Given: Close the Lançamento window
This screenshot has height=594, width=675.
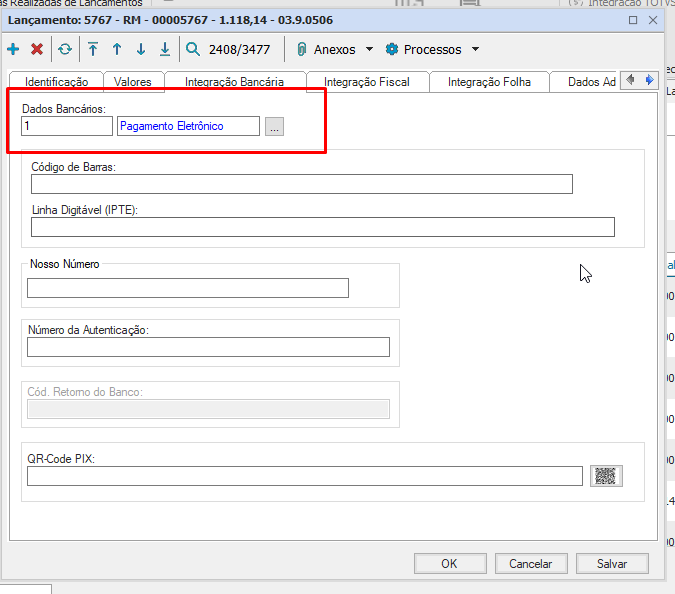Looking at the screenshot, I should 653,20.
